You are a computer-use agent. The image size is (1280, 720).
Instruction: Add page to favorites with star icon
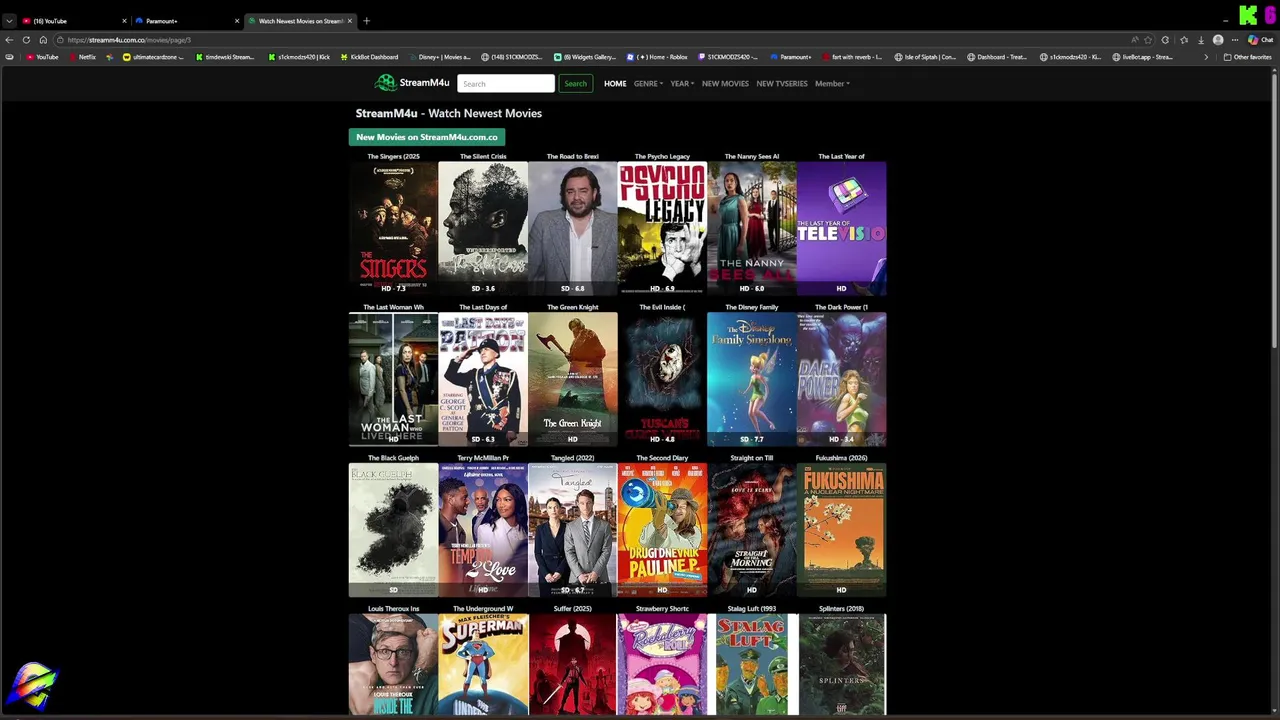point(1149,40)
